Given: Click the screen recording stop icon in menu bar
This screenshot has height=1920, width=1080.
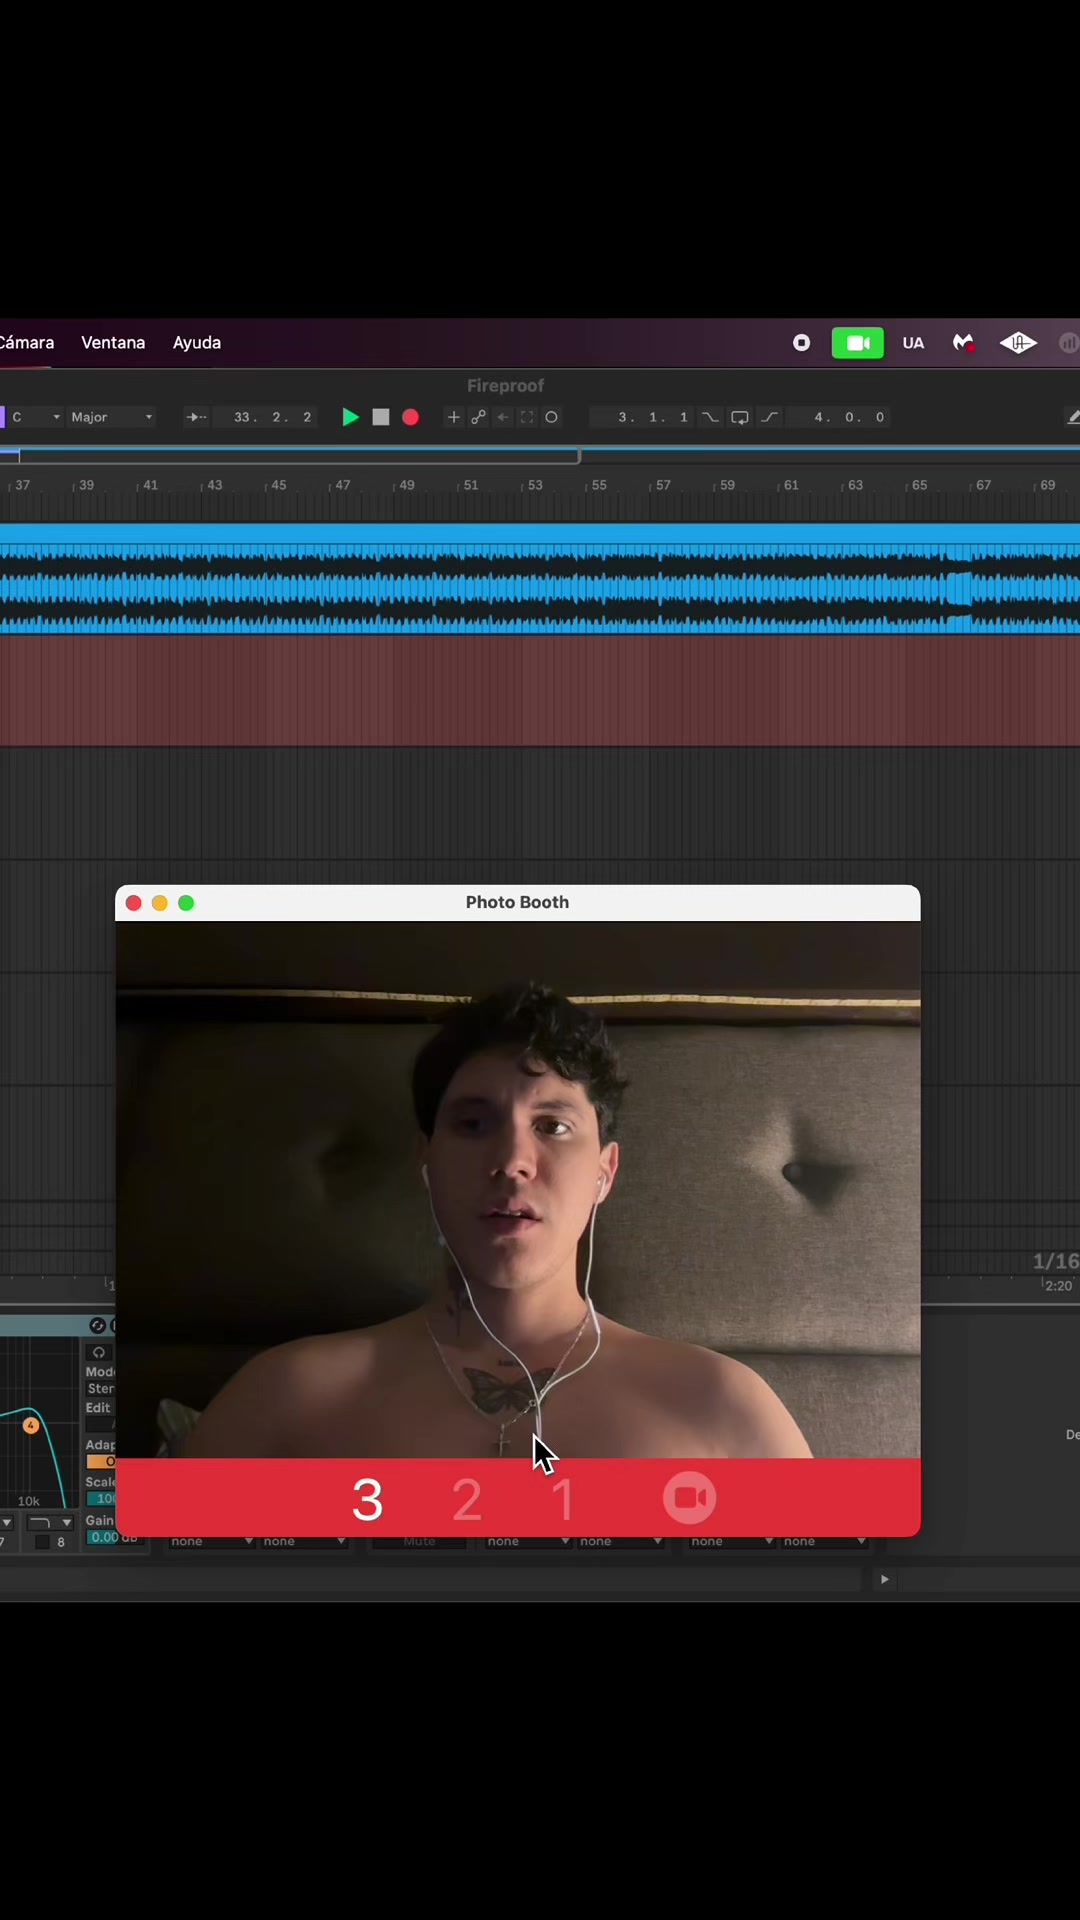Looking at the screenshot, I should tap(801, 343).
